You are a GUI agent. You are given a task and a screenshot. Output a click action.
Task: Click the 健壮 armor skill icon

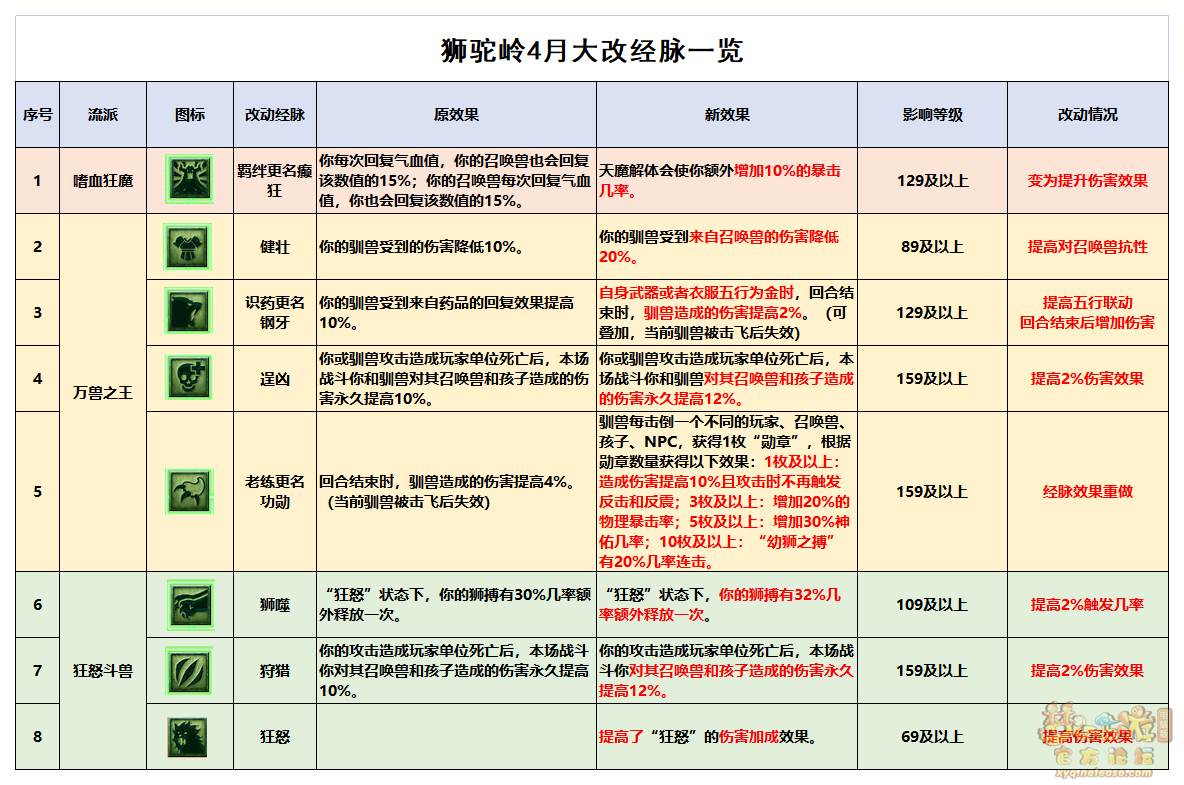click(x=188, y=246)
